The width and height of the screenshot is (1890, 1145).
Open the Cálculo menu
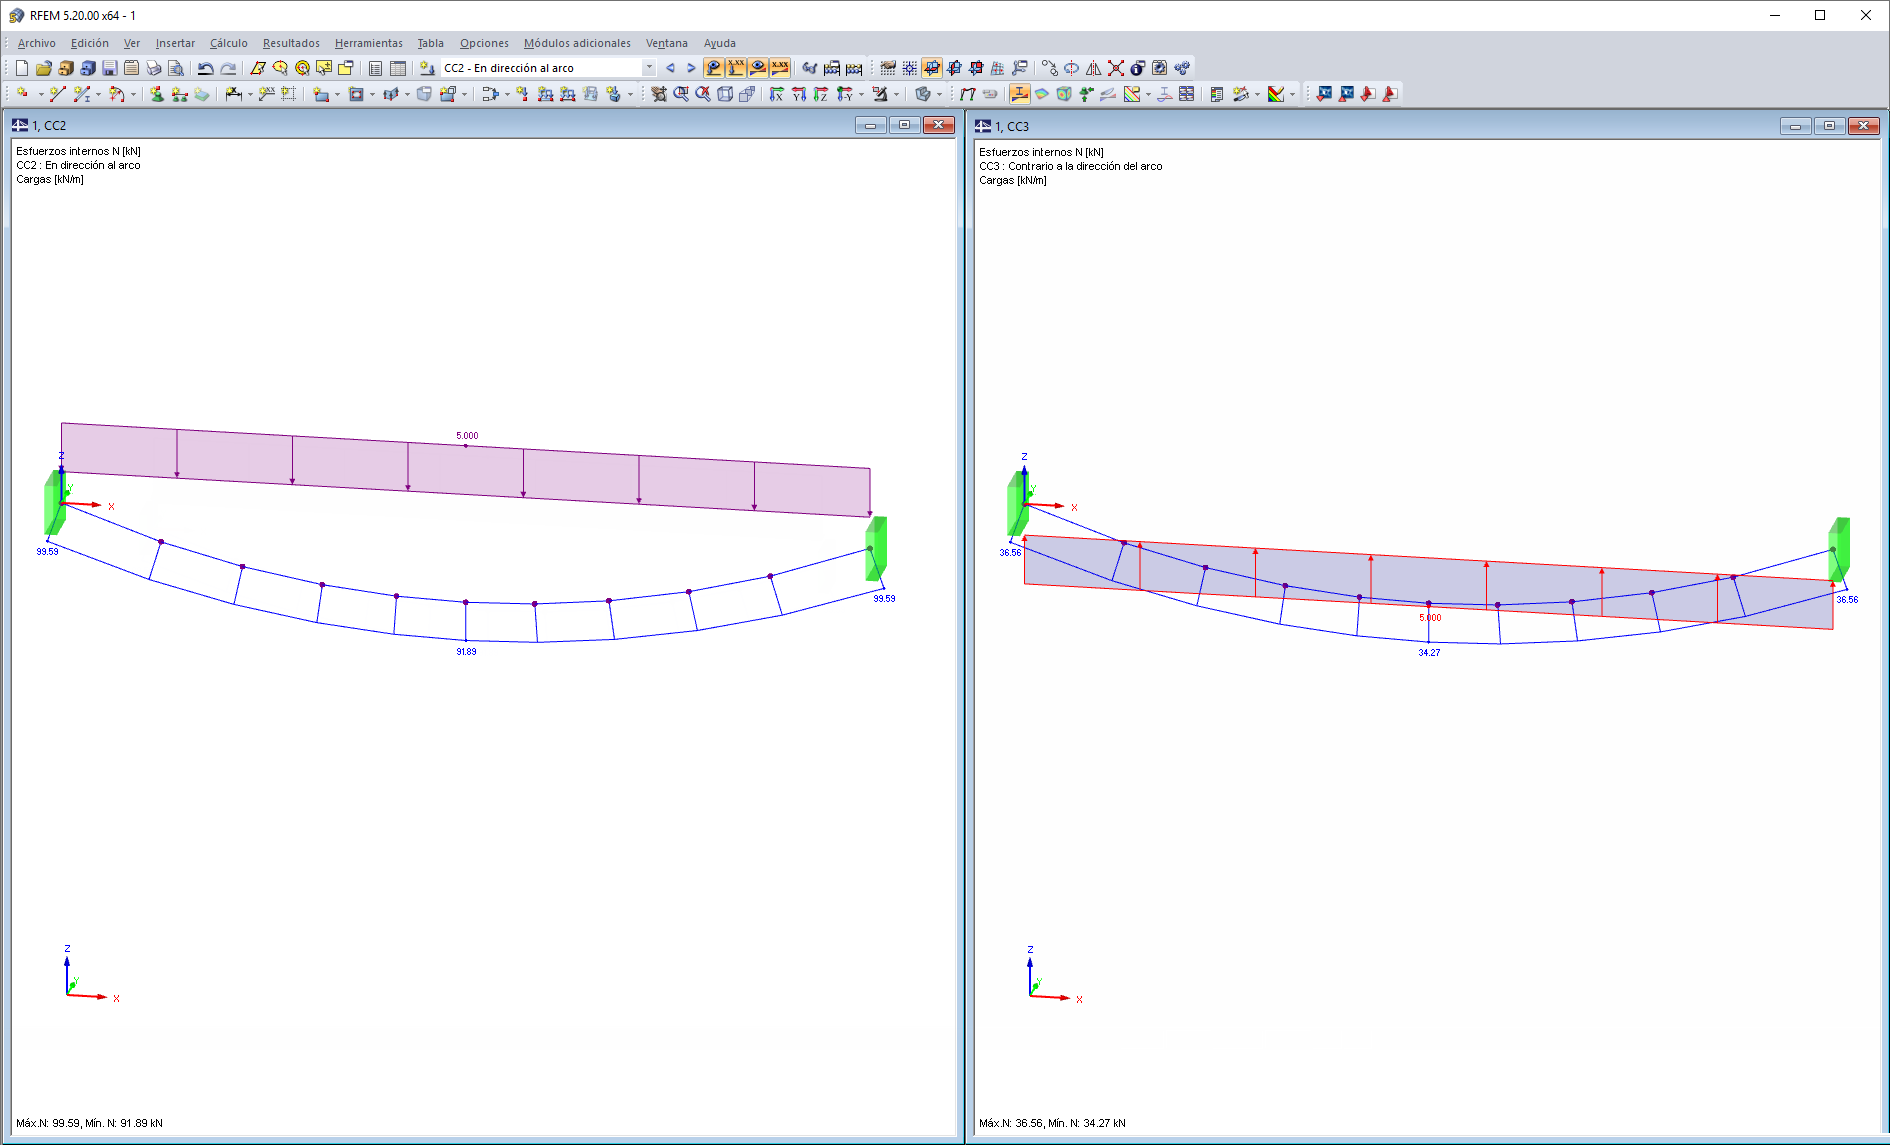point(229,43)
